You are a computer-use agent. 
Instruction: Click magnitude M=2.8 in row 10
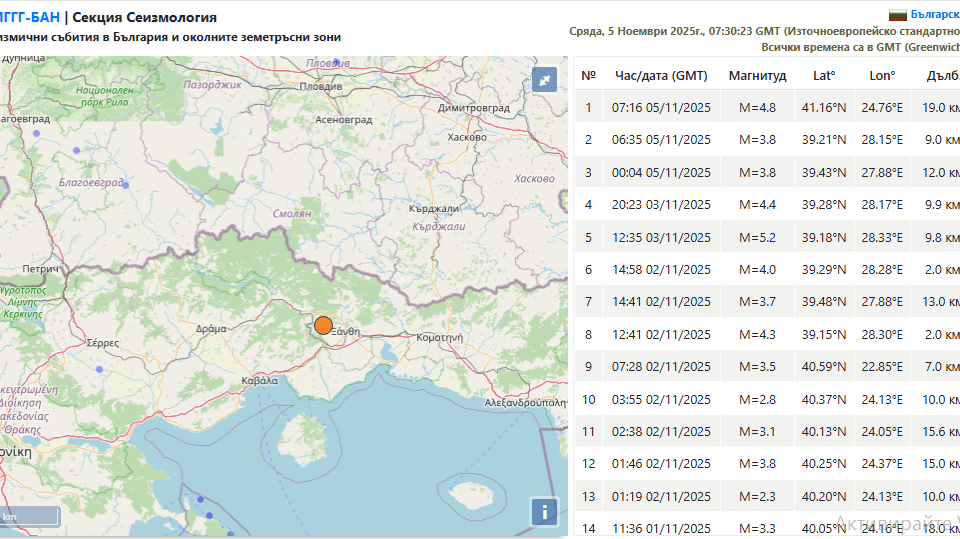[x=757, y=399]
